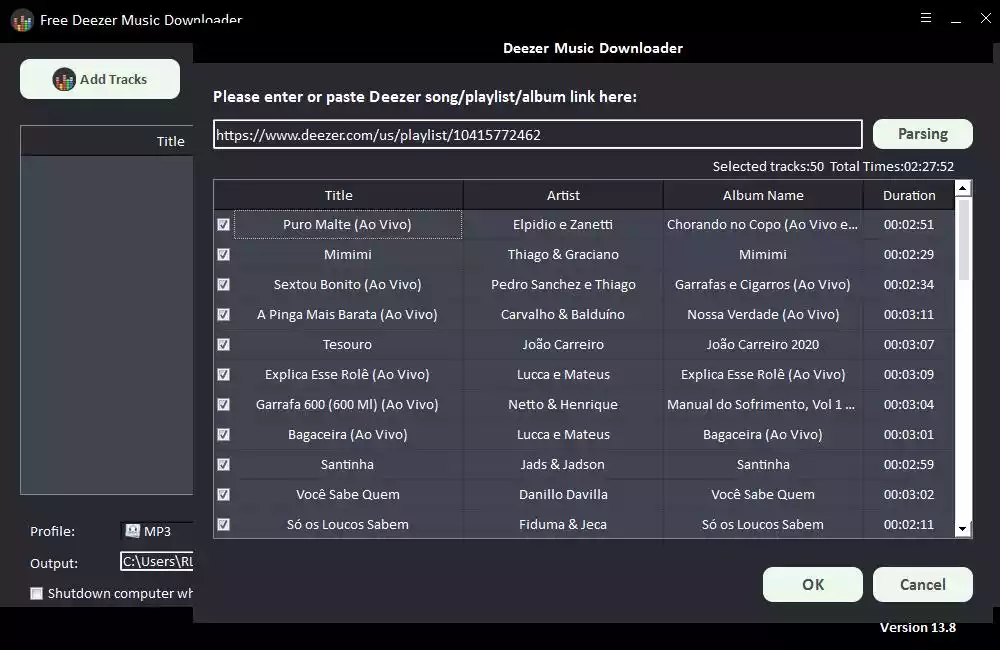
Task: Click the Cancel button
Action: pyautogui.click(x=922, y=584)
